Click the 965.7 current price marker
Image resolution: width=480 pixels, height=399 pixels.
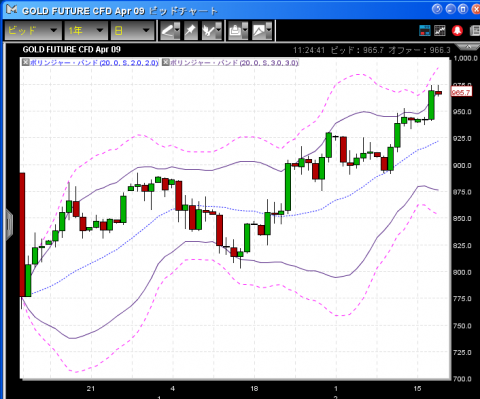click(461, 92)
